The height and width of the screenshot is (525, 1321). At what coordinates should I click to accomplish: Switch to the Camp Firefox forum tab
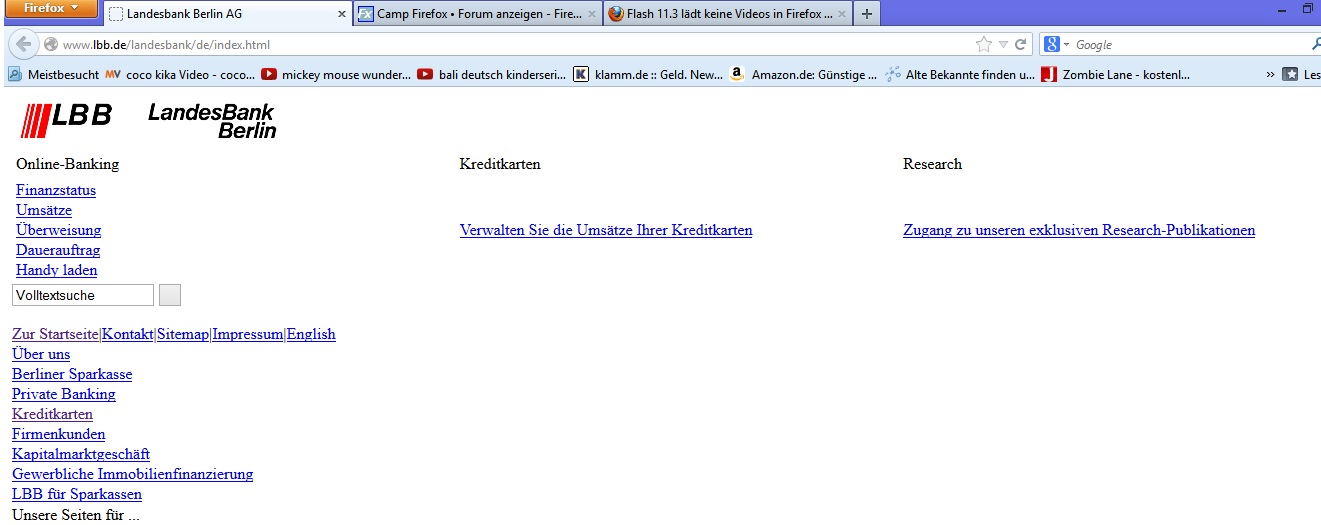click(x=478, y=14)
